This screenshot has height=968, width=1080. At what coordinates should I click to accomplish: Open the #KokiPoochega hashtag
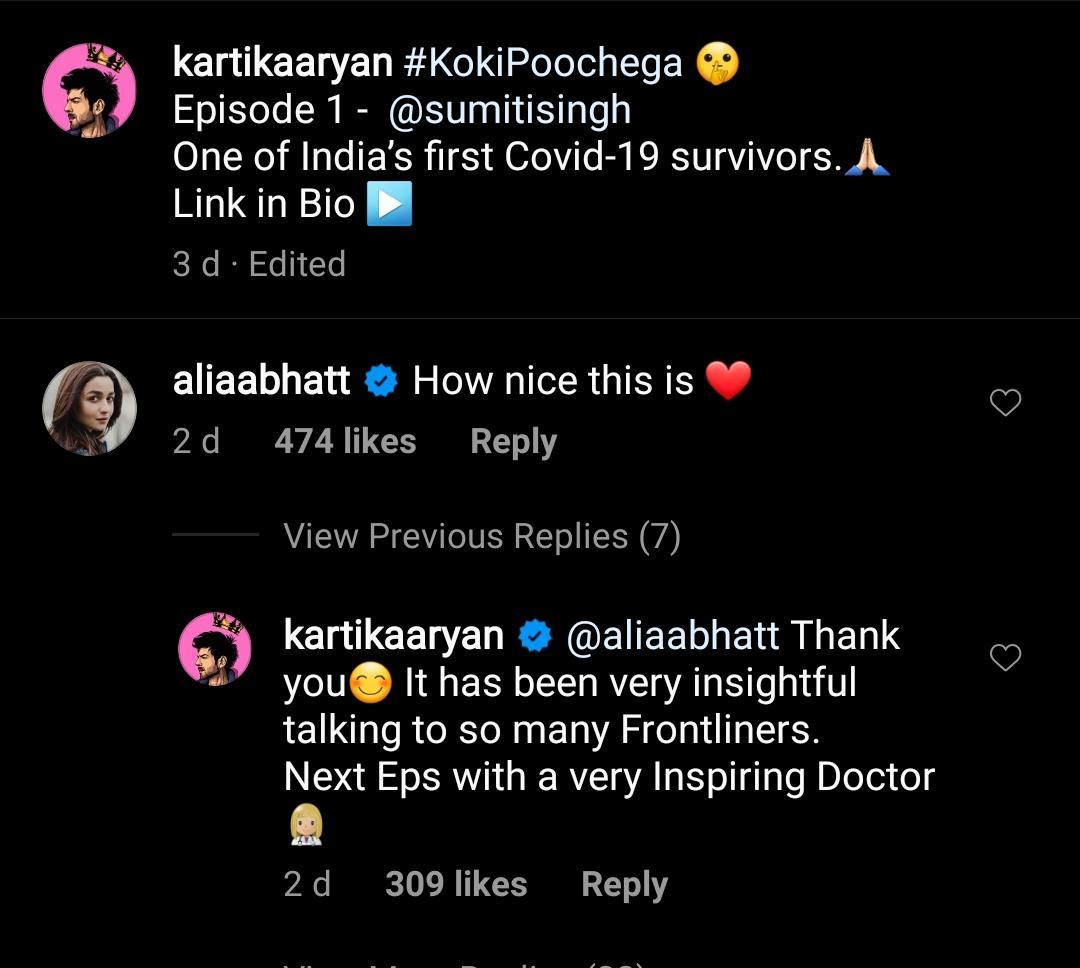point(543,63)
